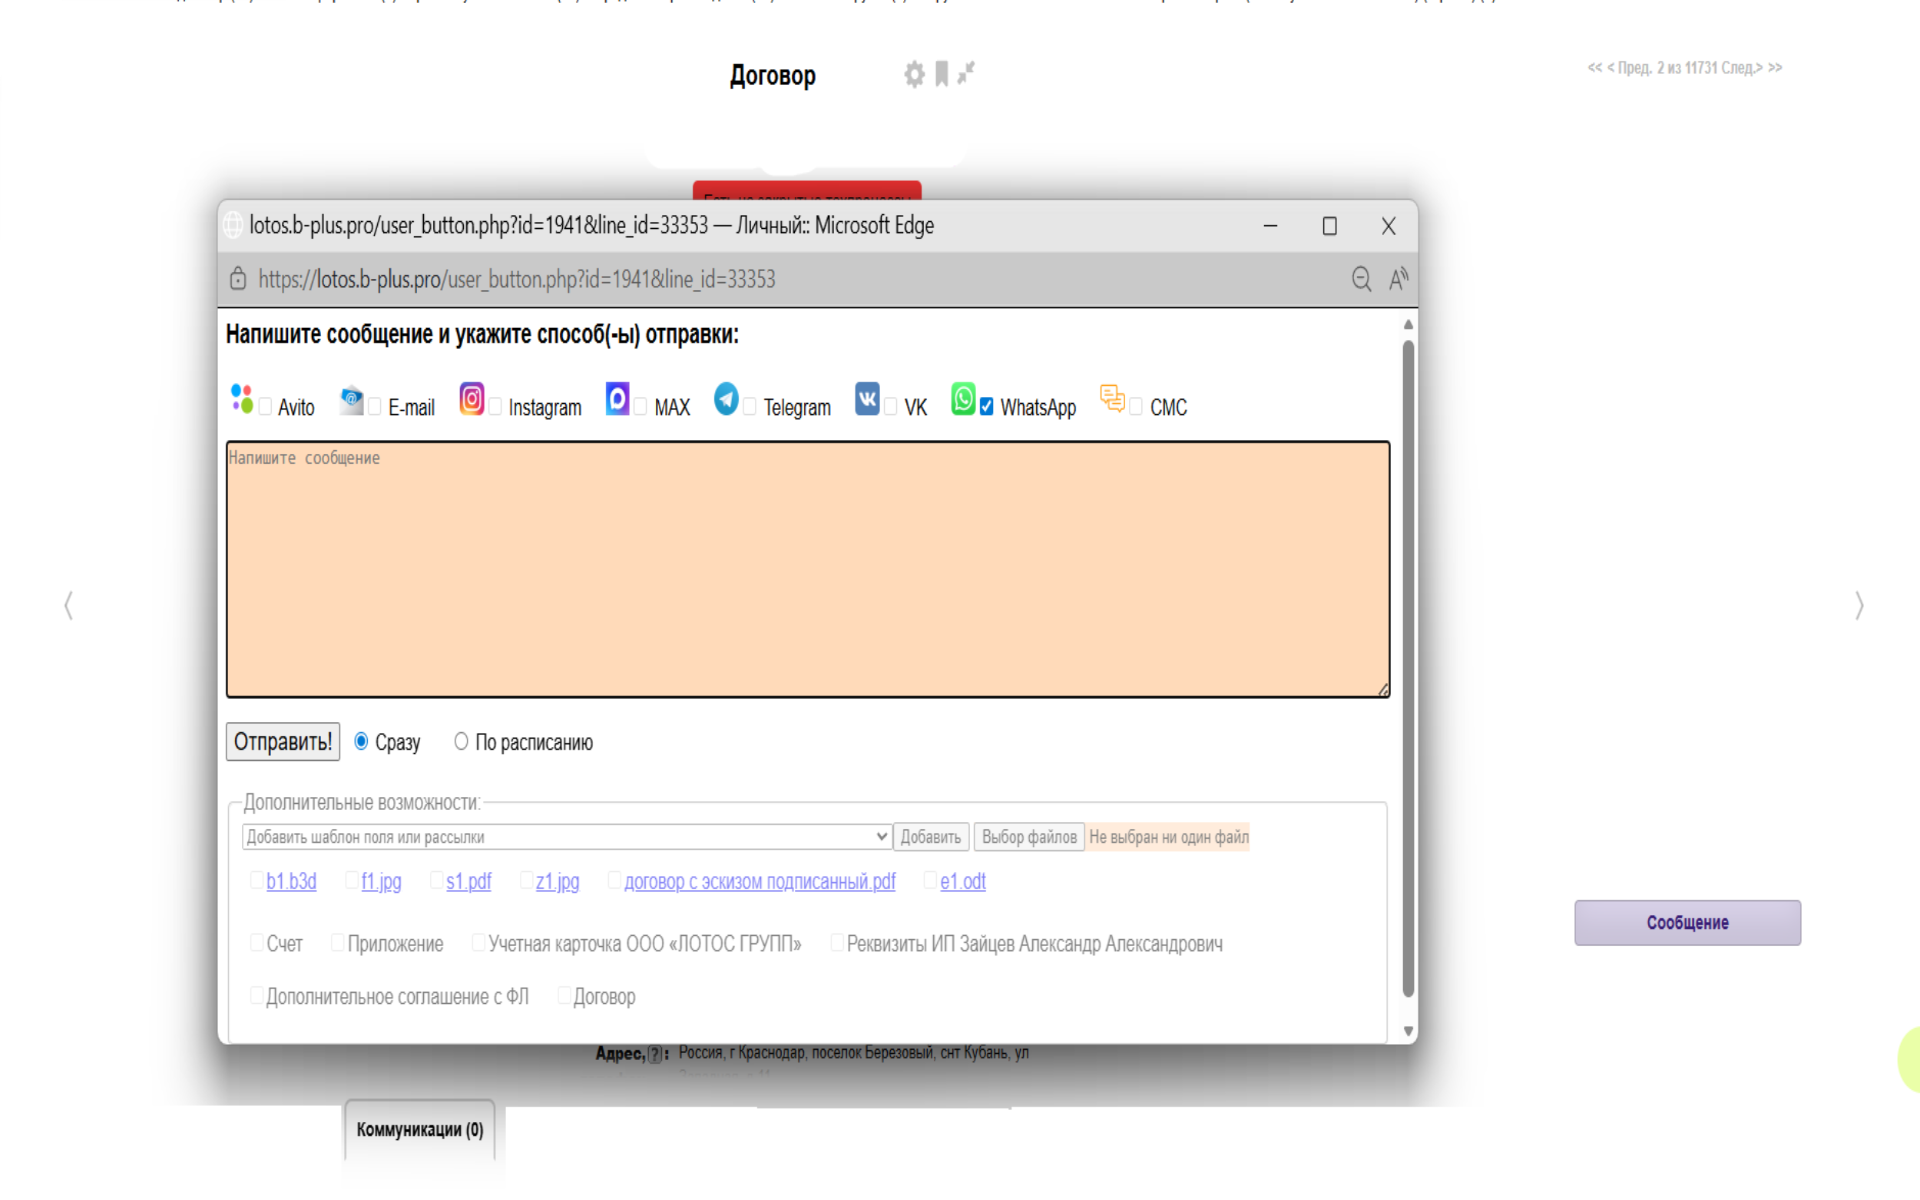Enable the E-mail sending checkbox
Screen dimensions: 1920x1200
(x=375, y=407)
